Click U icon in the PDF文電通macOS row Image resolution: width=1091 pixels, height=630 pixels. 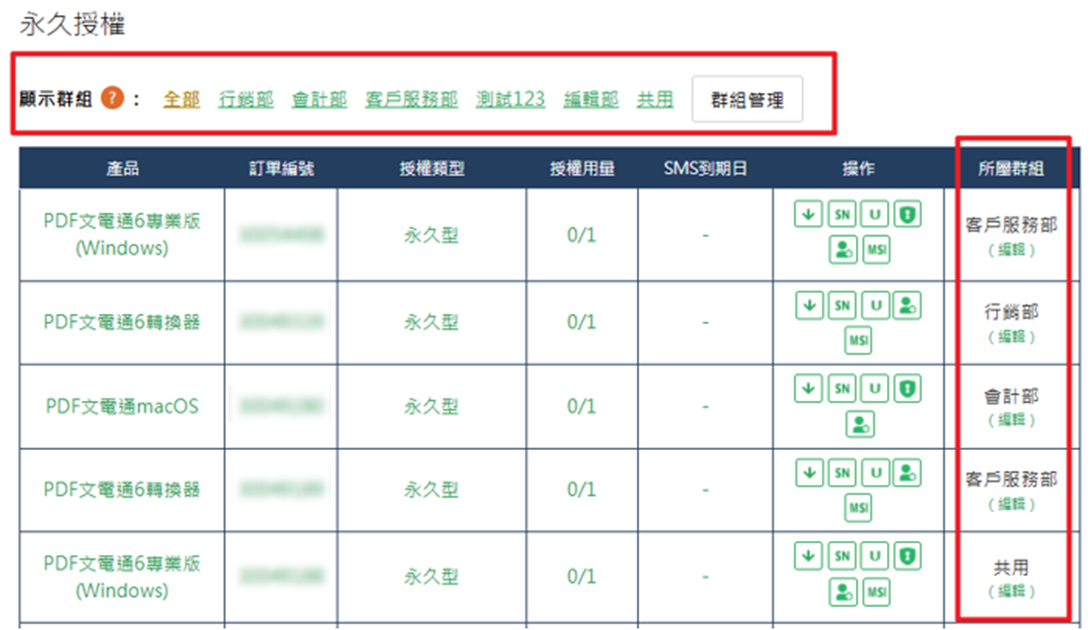875,388
